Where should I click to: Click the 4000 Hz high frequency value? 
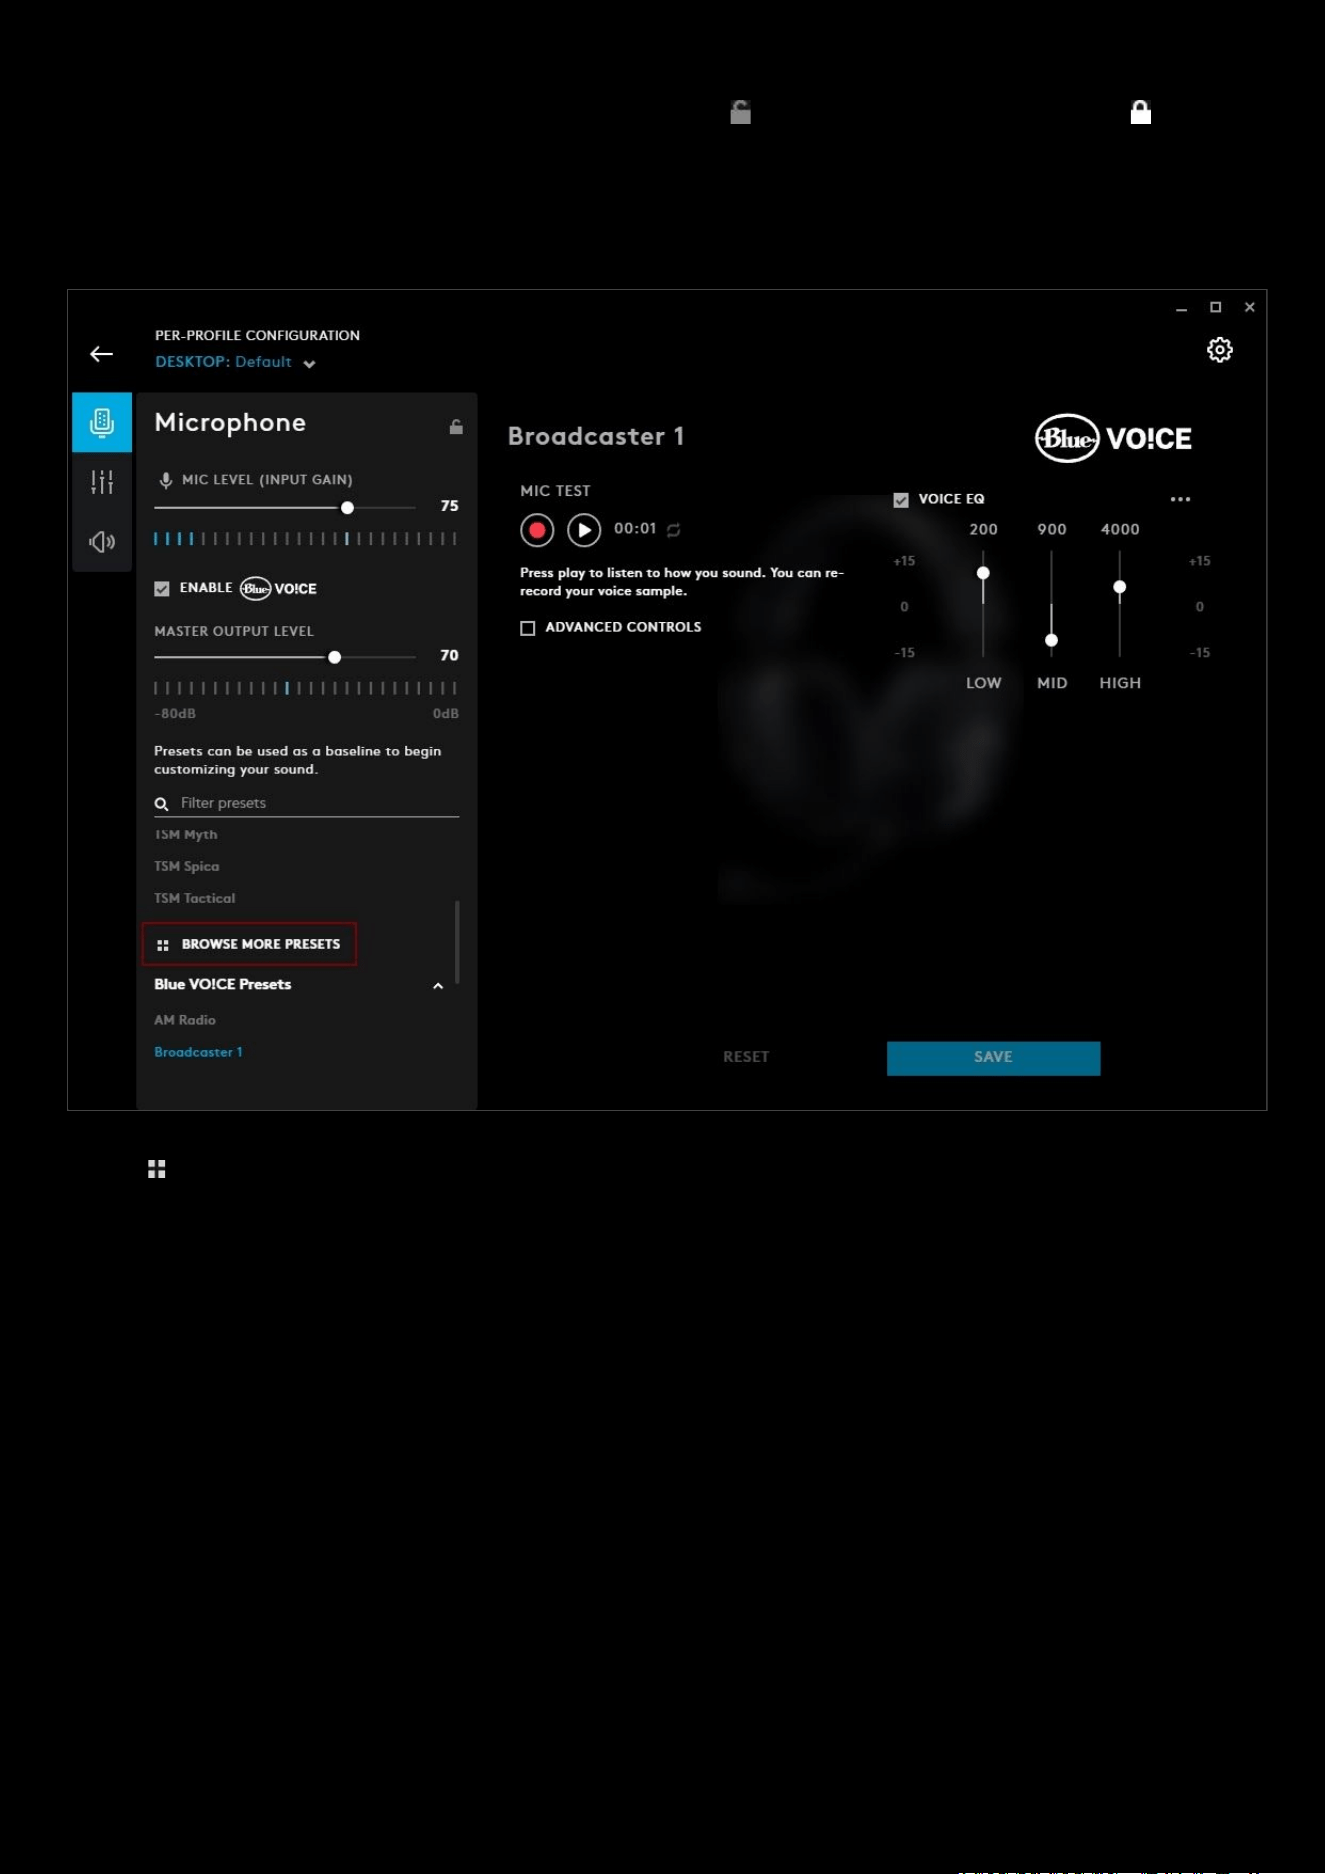pos(1120,530)
